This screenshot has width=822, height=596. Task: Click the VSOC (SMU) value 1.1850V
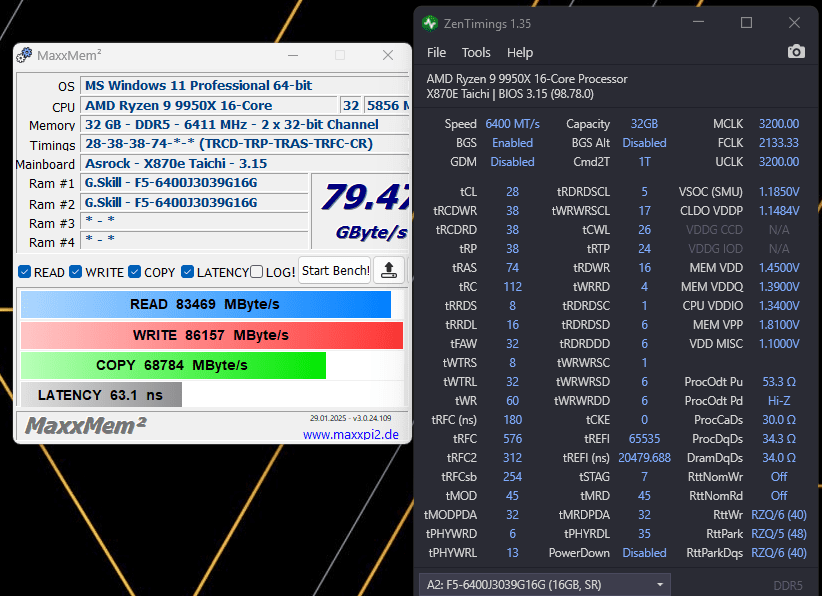tap(778, 192)
